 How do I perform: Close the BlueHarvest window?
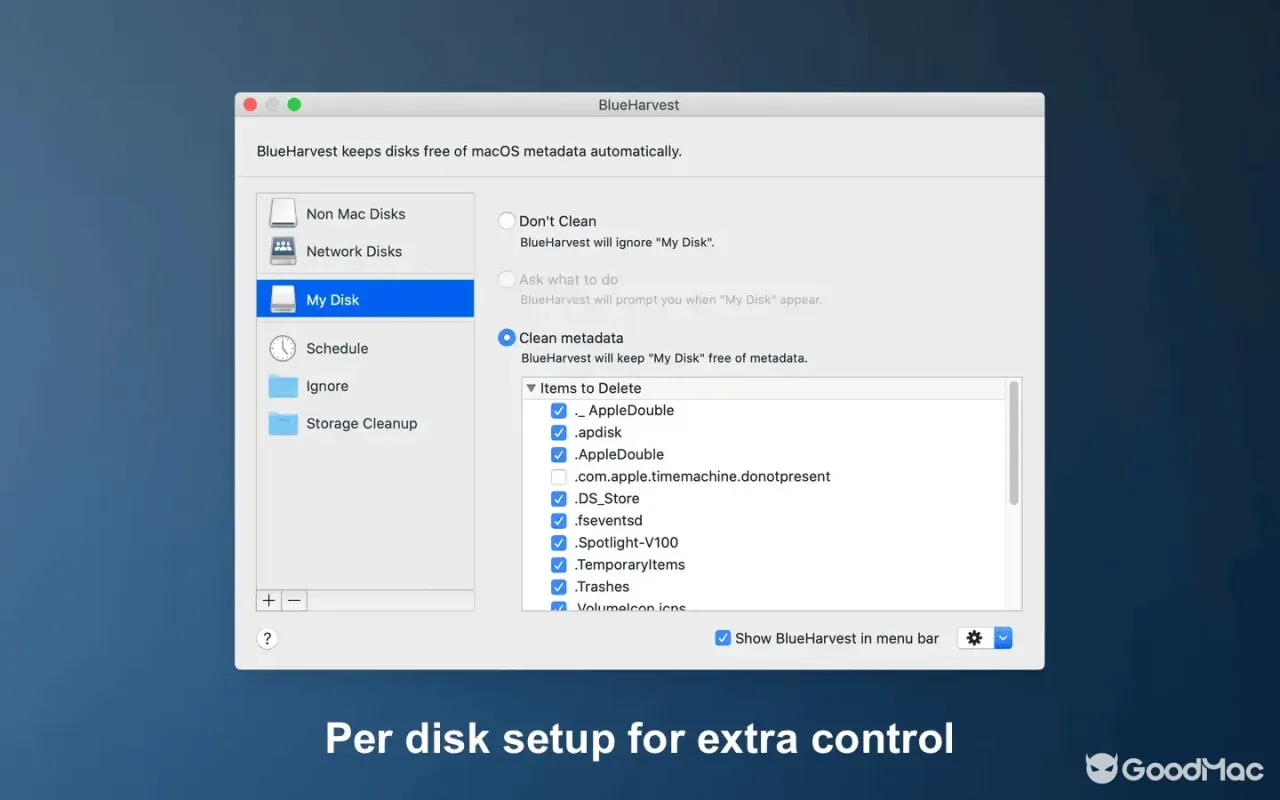pos(249,104)
